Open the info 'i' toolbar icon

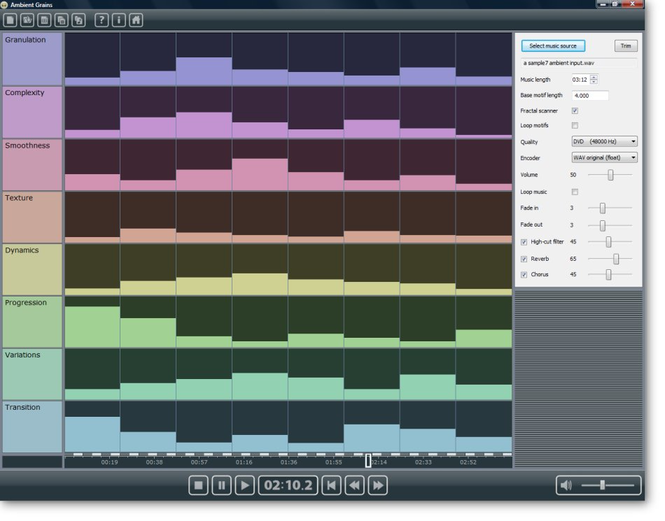[x=119, y=20]
